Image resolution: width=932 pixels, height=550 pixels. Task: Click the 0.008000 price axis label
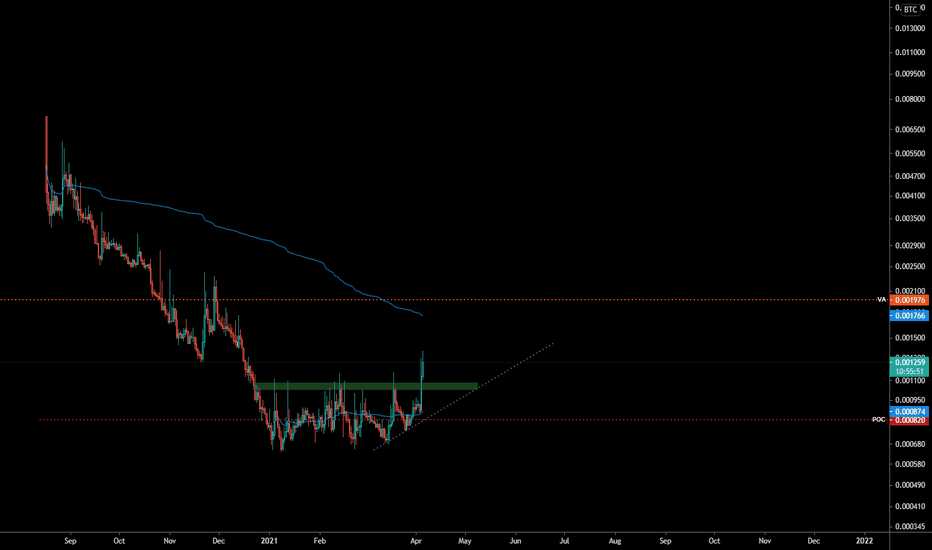point(910,99)
